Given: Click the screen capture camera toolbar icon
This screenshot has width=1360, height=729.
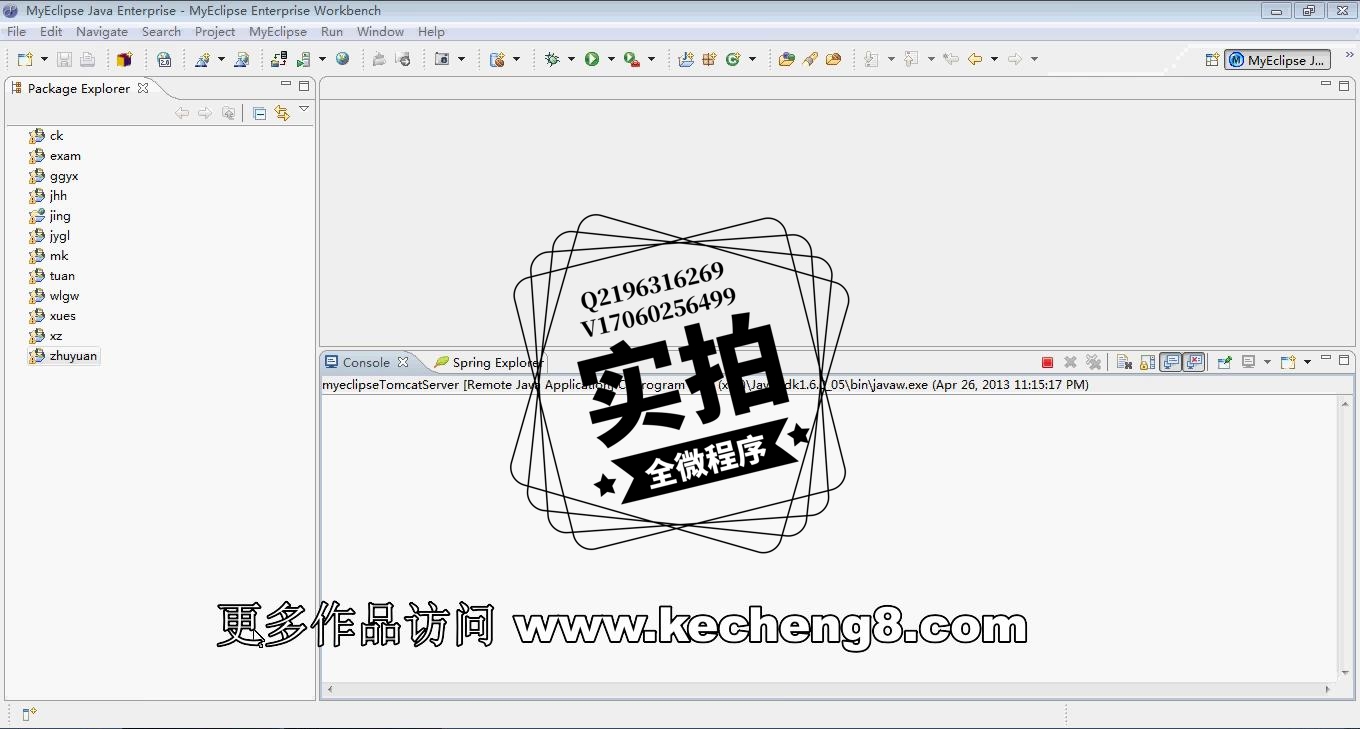Looking at the screenshot, I should pos(442,59).
